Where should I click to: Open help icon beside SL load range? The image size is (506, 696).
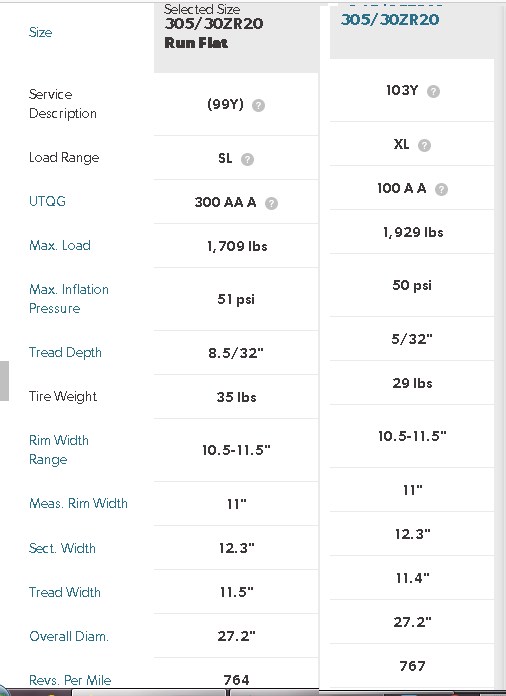[x=247, y=159]
